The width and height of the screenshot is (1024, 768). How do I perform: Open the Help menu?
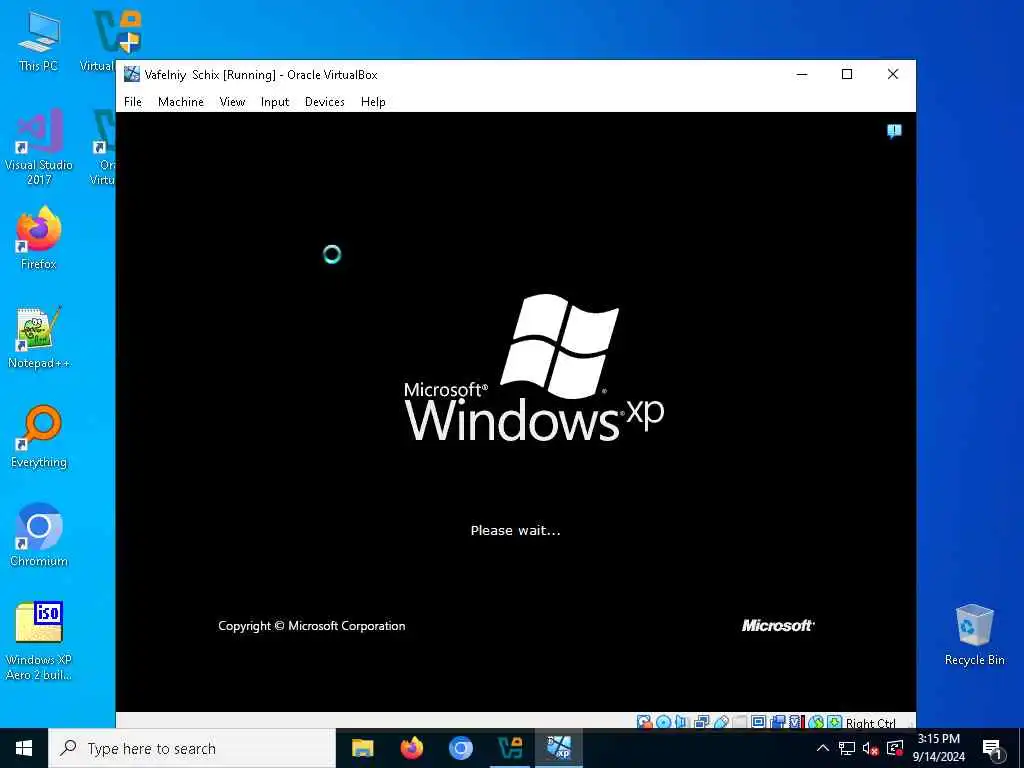click(x=373, y=102)
